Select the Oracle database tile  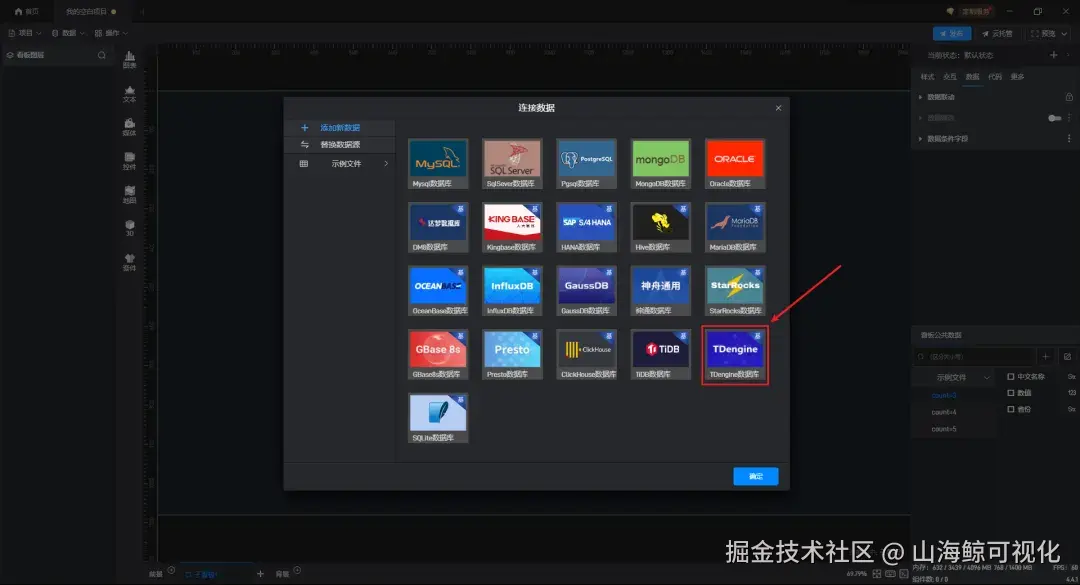(x=735, y=164)
